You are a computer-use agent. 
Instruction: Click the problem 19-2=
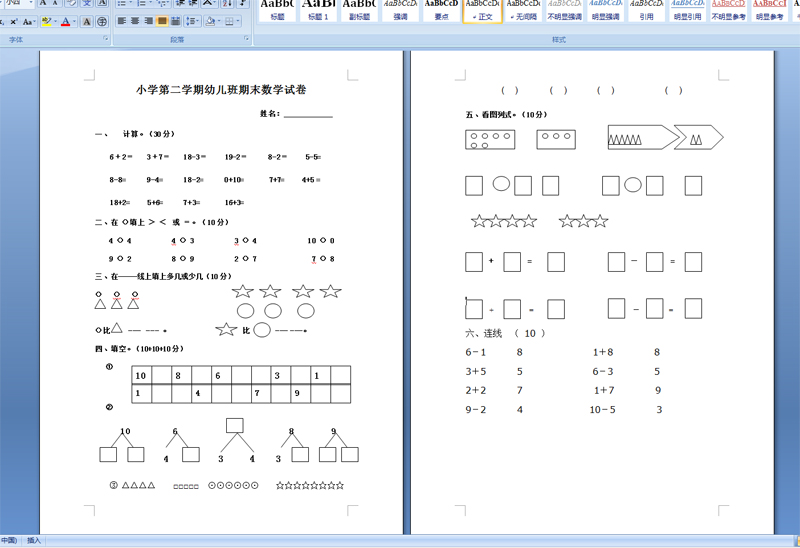click(x=235, y=157)
